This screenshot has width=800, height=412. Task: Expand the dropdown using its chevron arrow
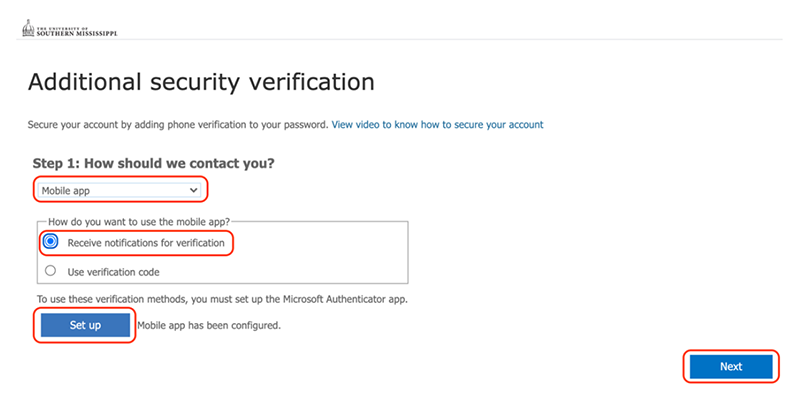193,190
